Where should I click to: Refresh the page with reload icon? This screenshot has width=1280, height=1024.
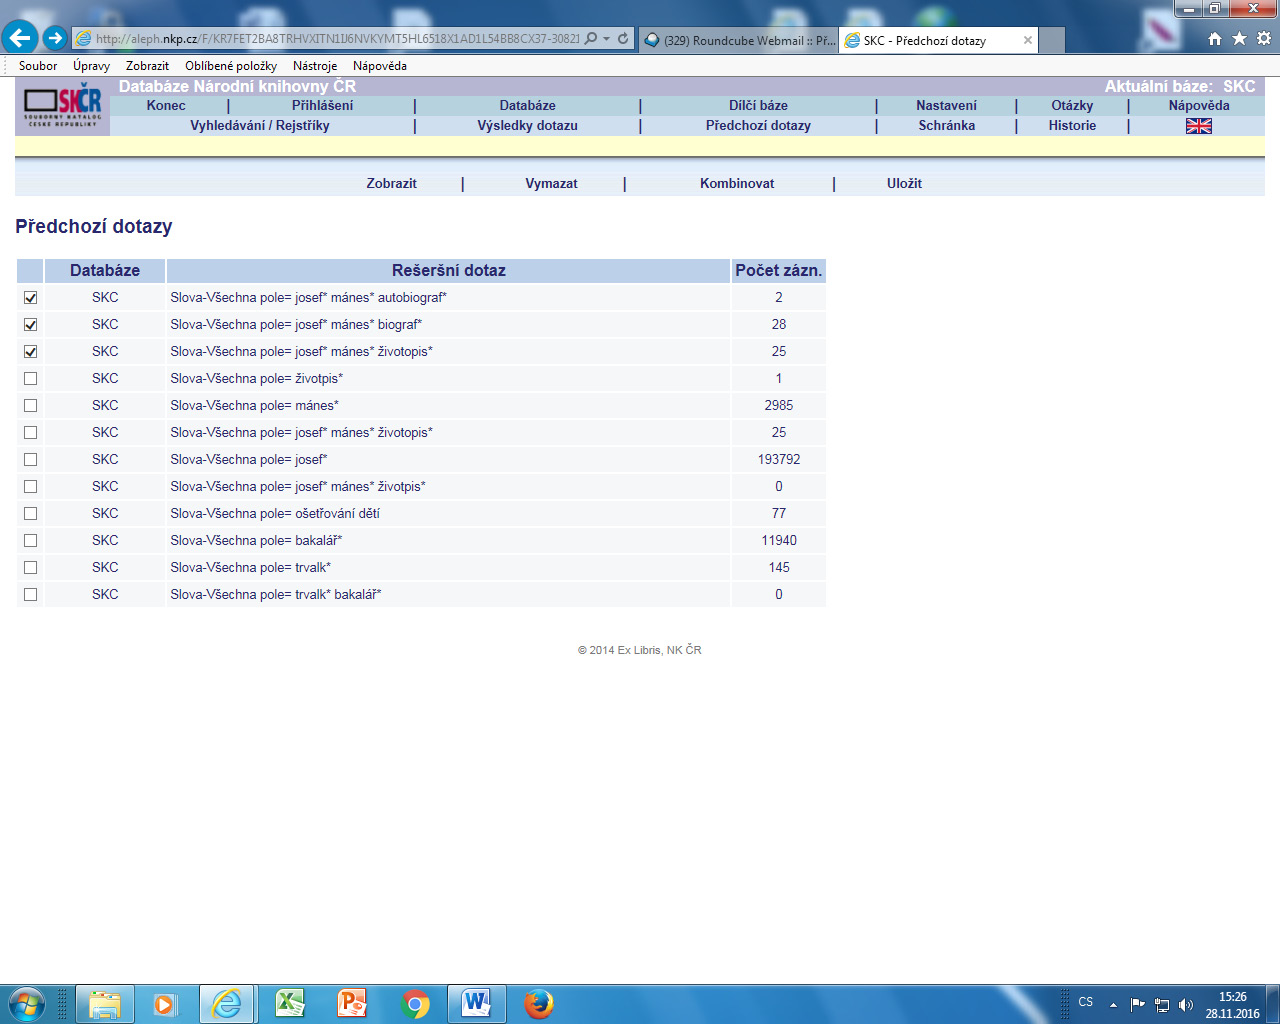click(x=623, y=38)
